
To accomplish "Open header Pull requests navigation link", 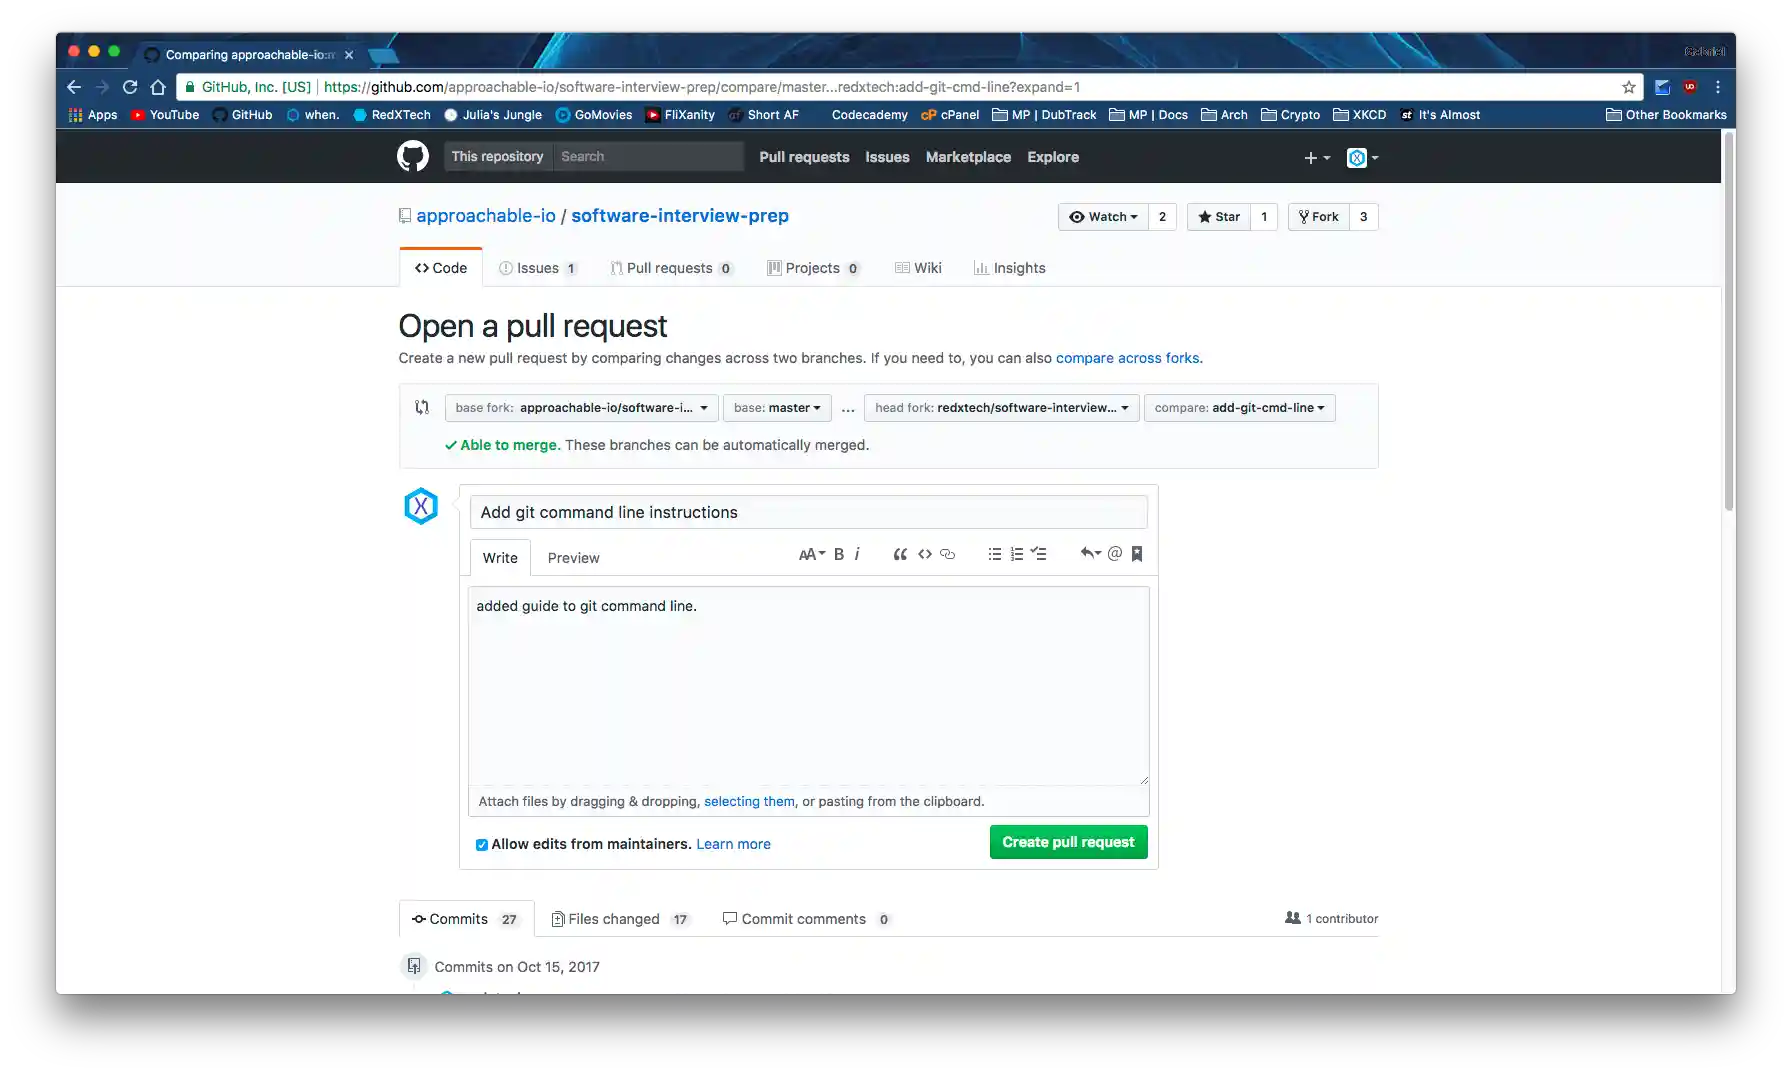I will [x=804, y=157].
